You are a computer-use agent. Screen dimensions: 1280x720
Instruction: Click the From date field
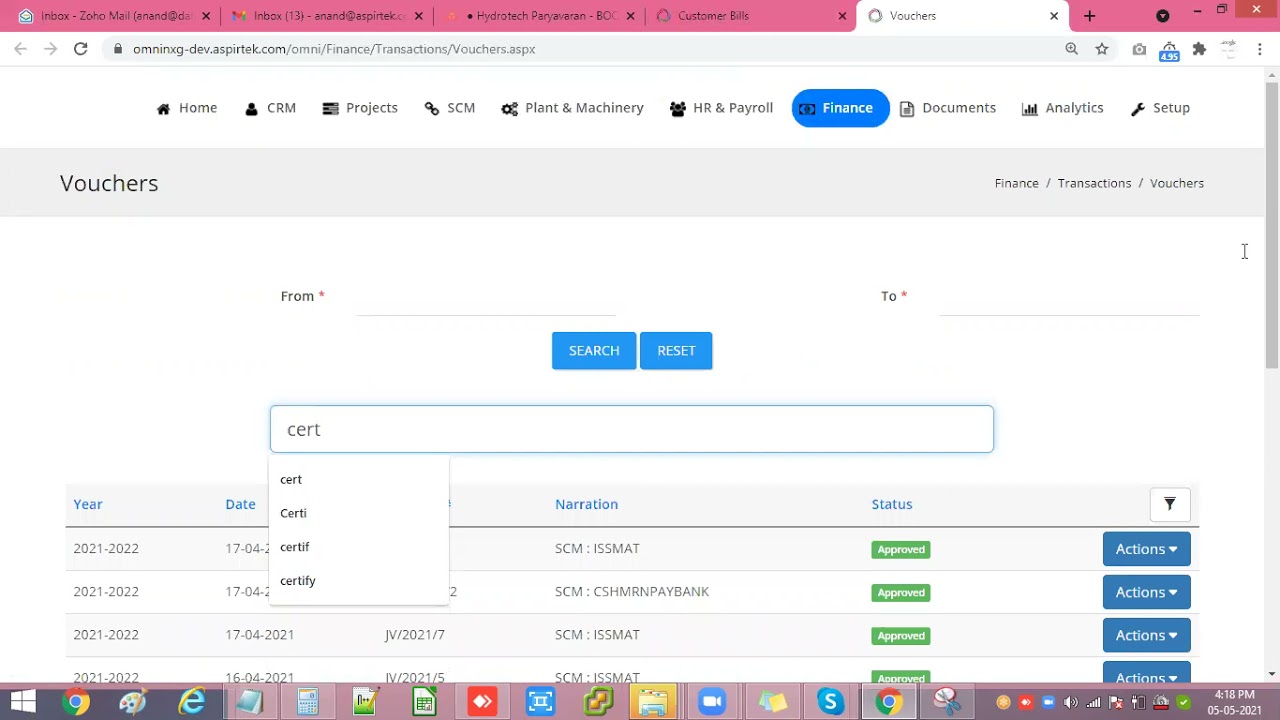tap(486, 297)
